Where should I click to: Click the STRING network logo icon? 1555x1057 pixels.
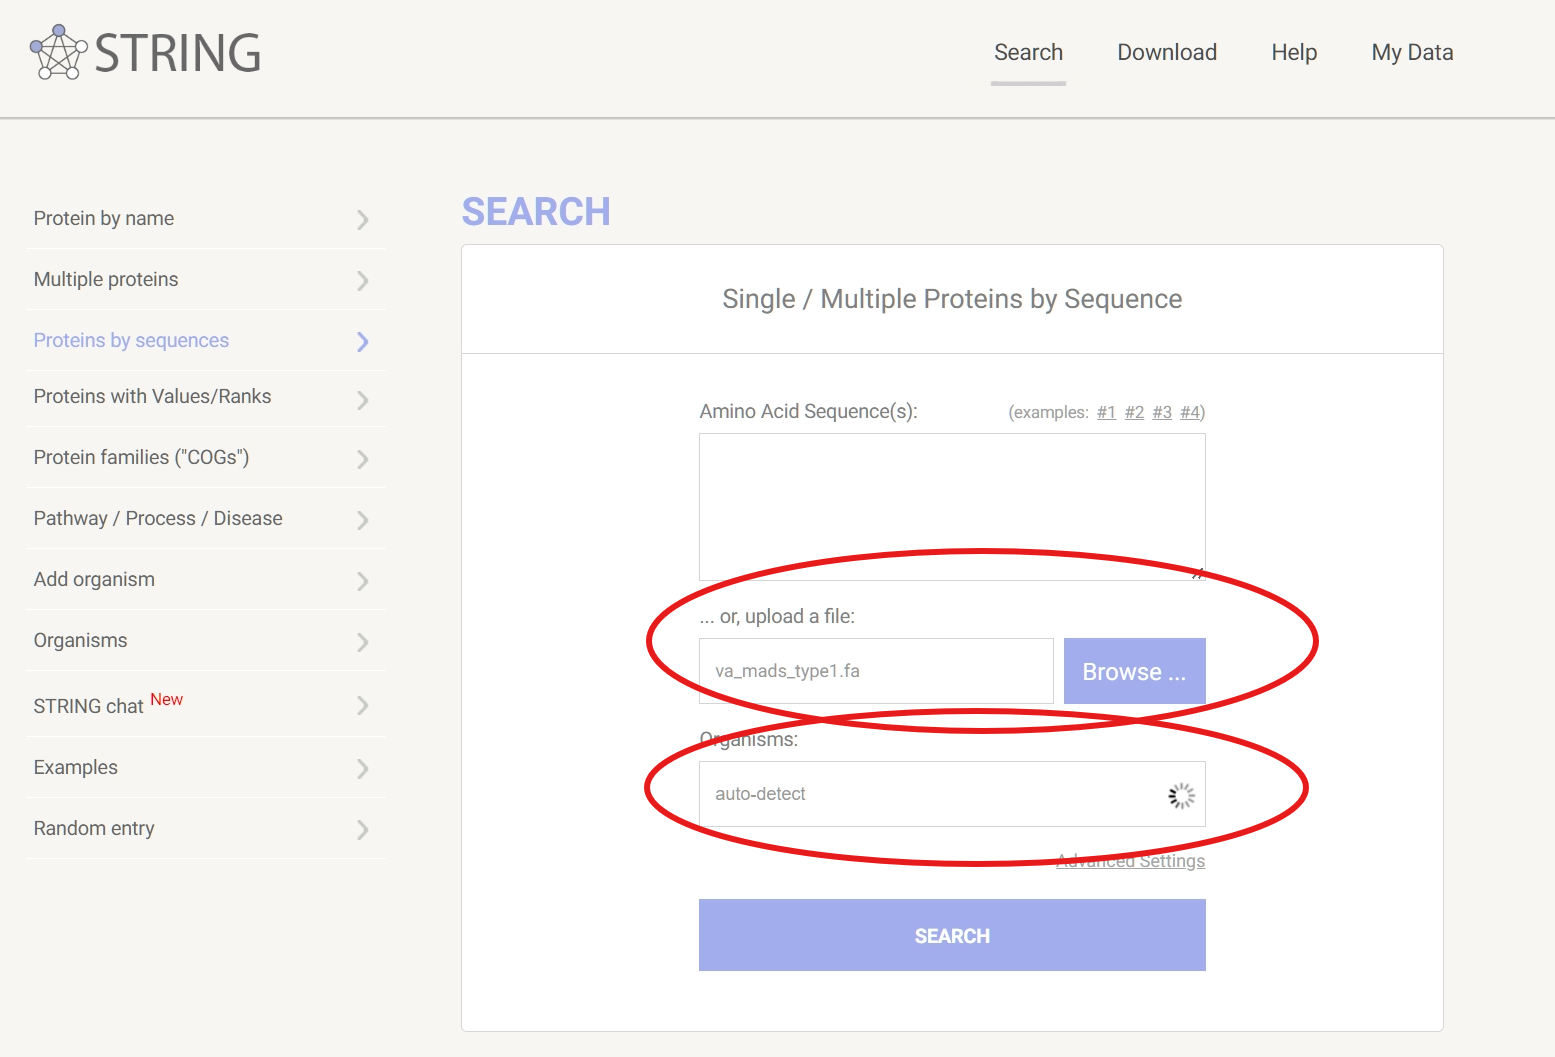click(59, 52)
